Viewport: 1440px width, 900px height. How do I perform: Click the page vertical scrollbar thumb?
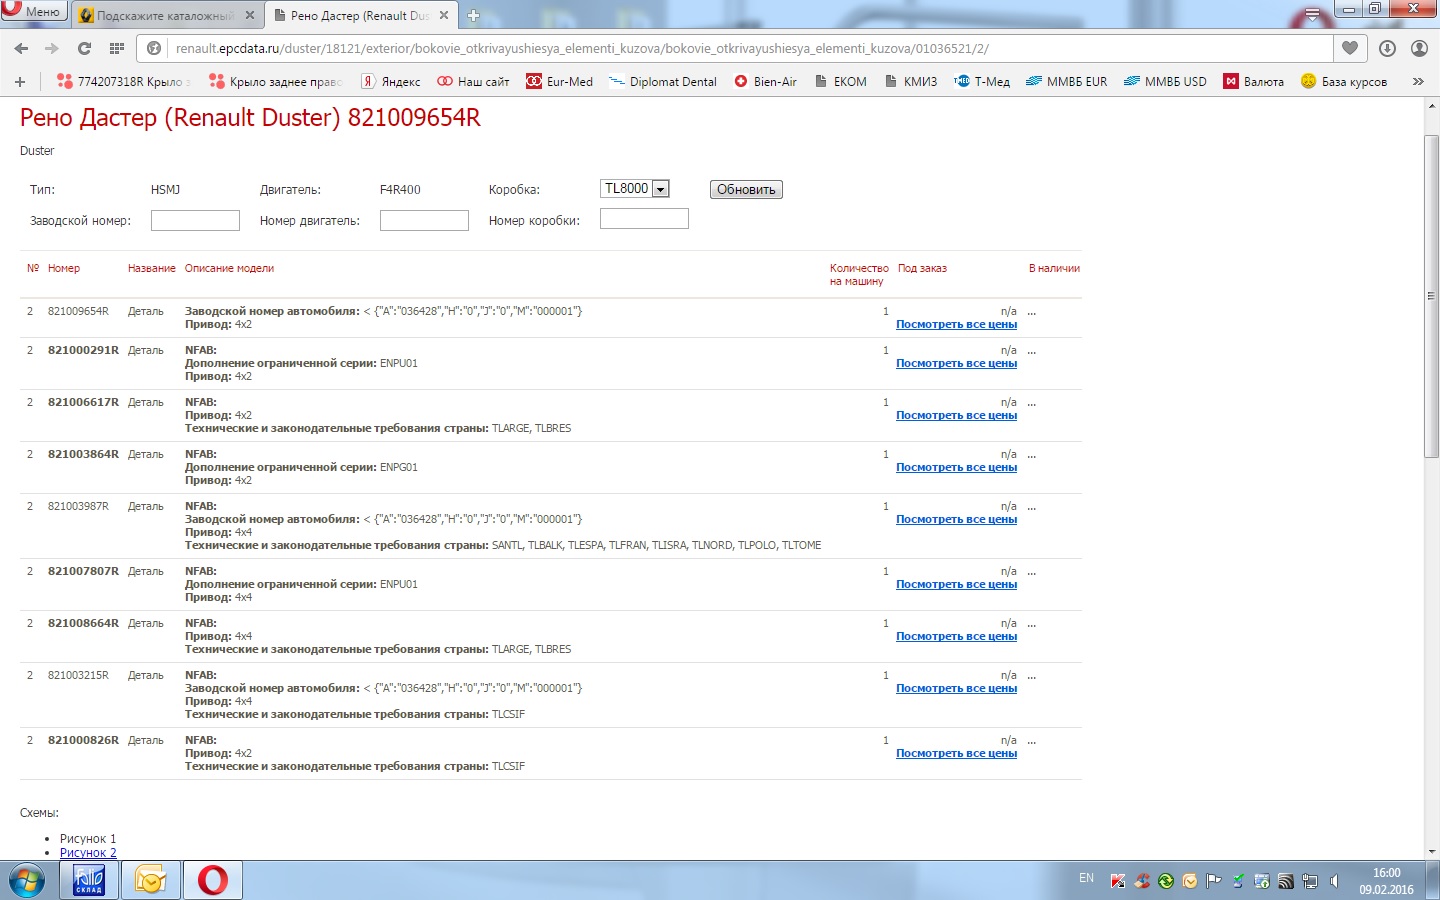(x=1431, y=295)
